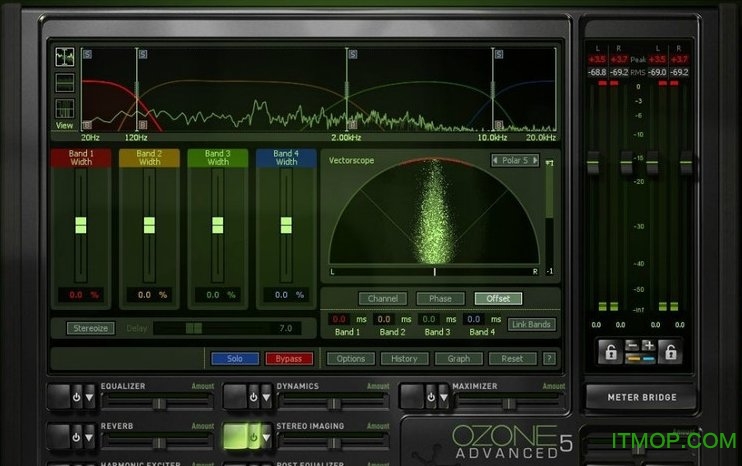Image resolution: width=742 pixels, height=466 pixels.
Task: Toggle the Bypass button
Action: [x=289, y=358]
